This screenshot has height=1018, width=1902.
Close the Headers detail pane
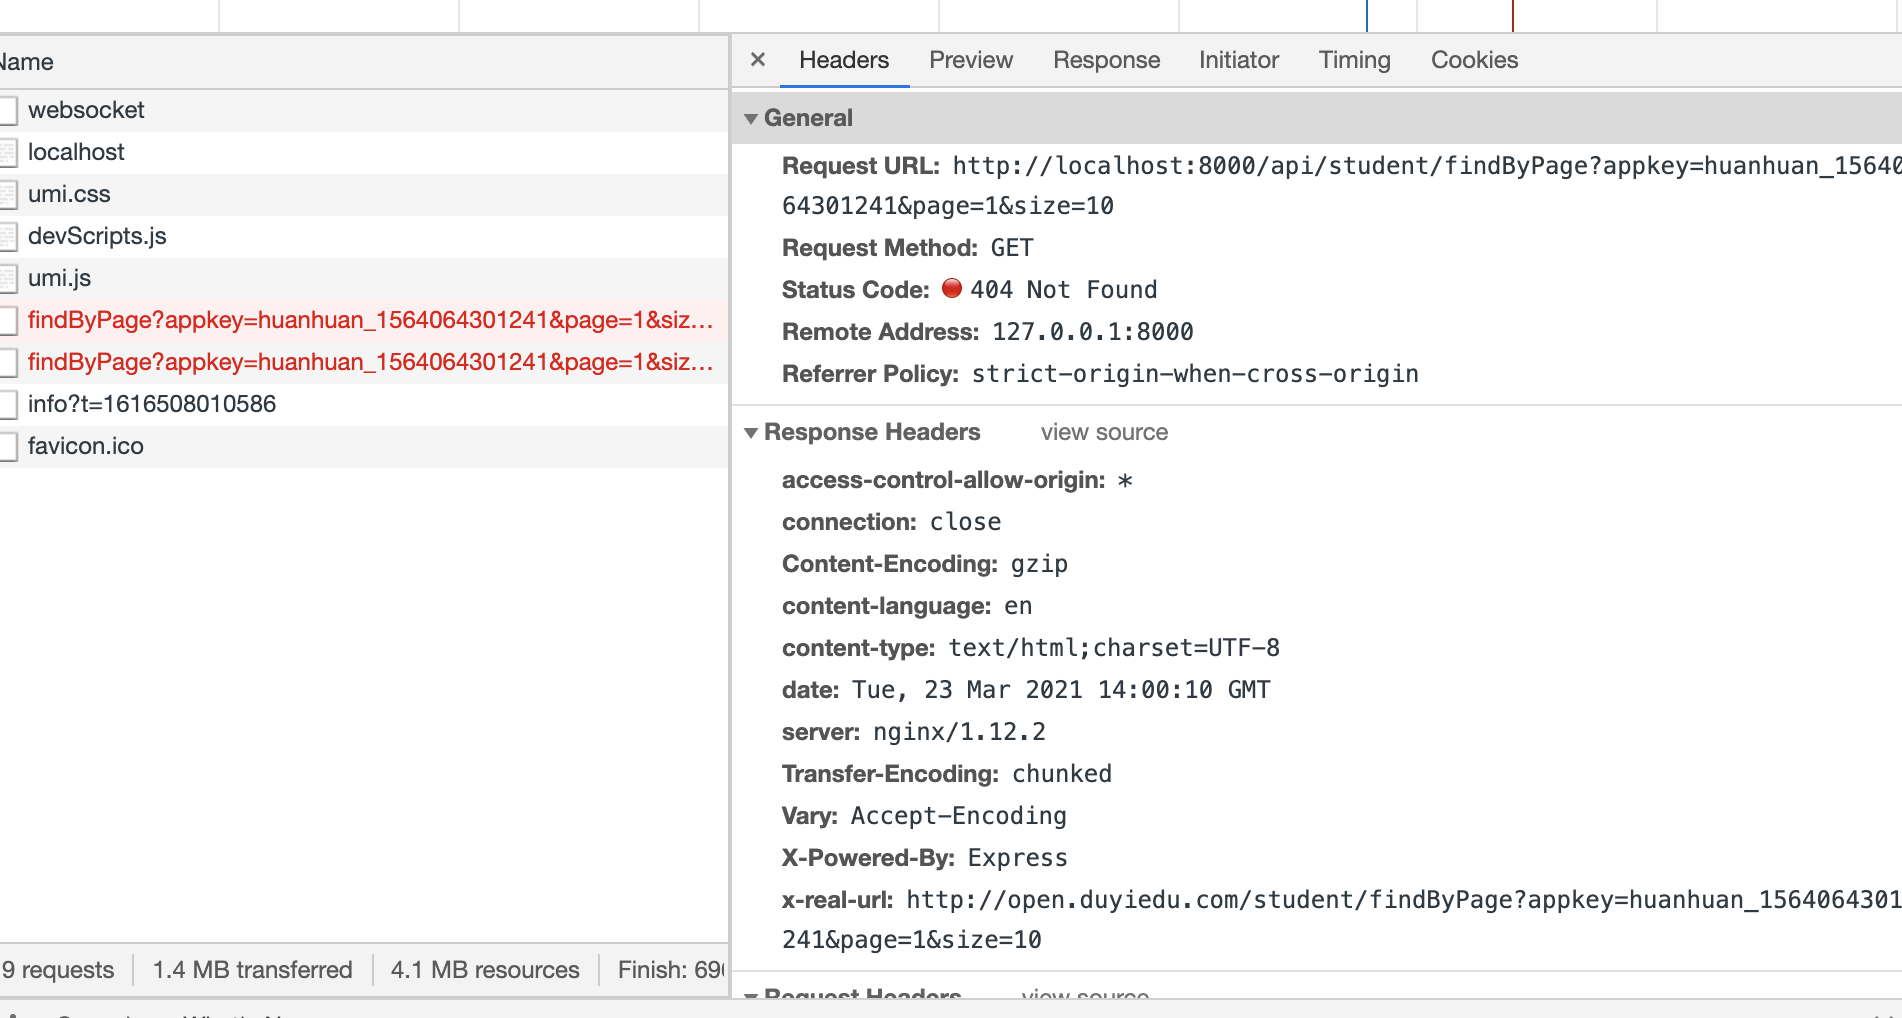coord(757,60)
